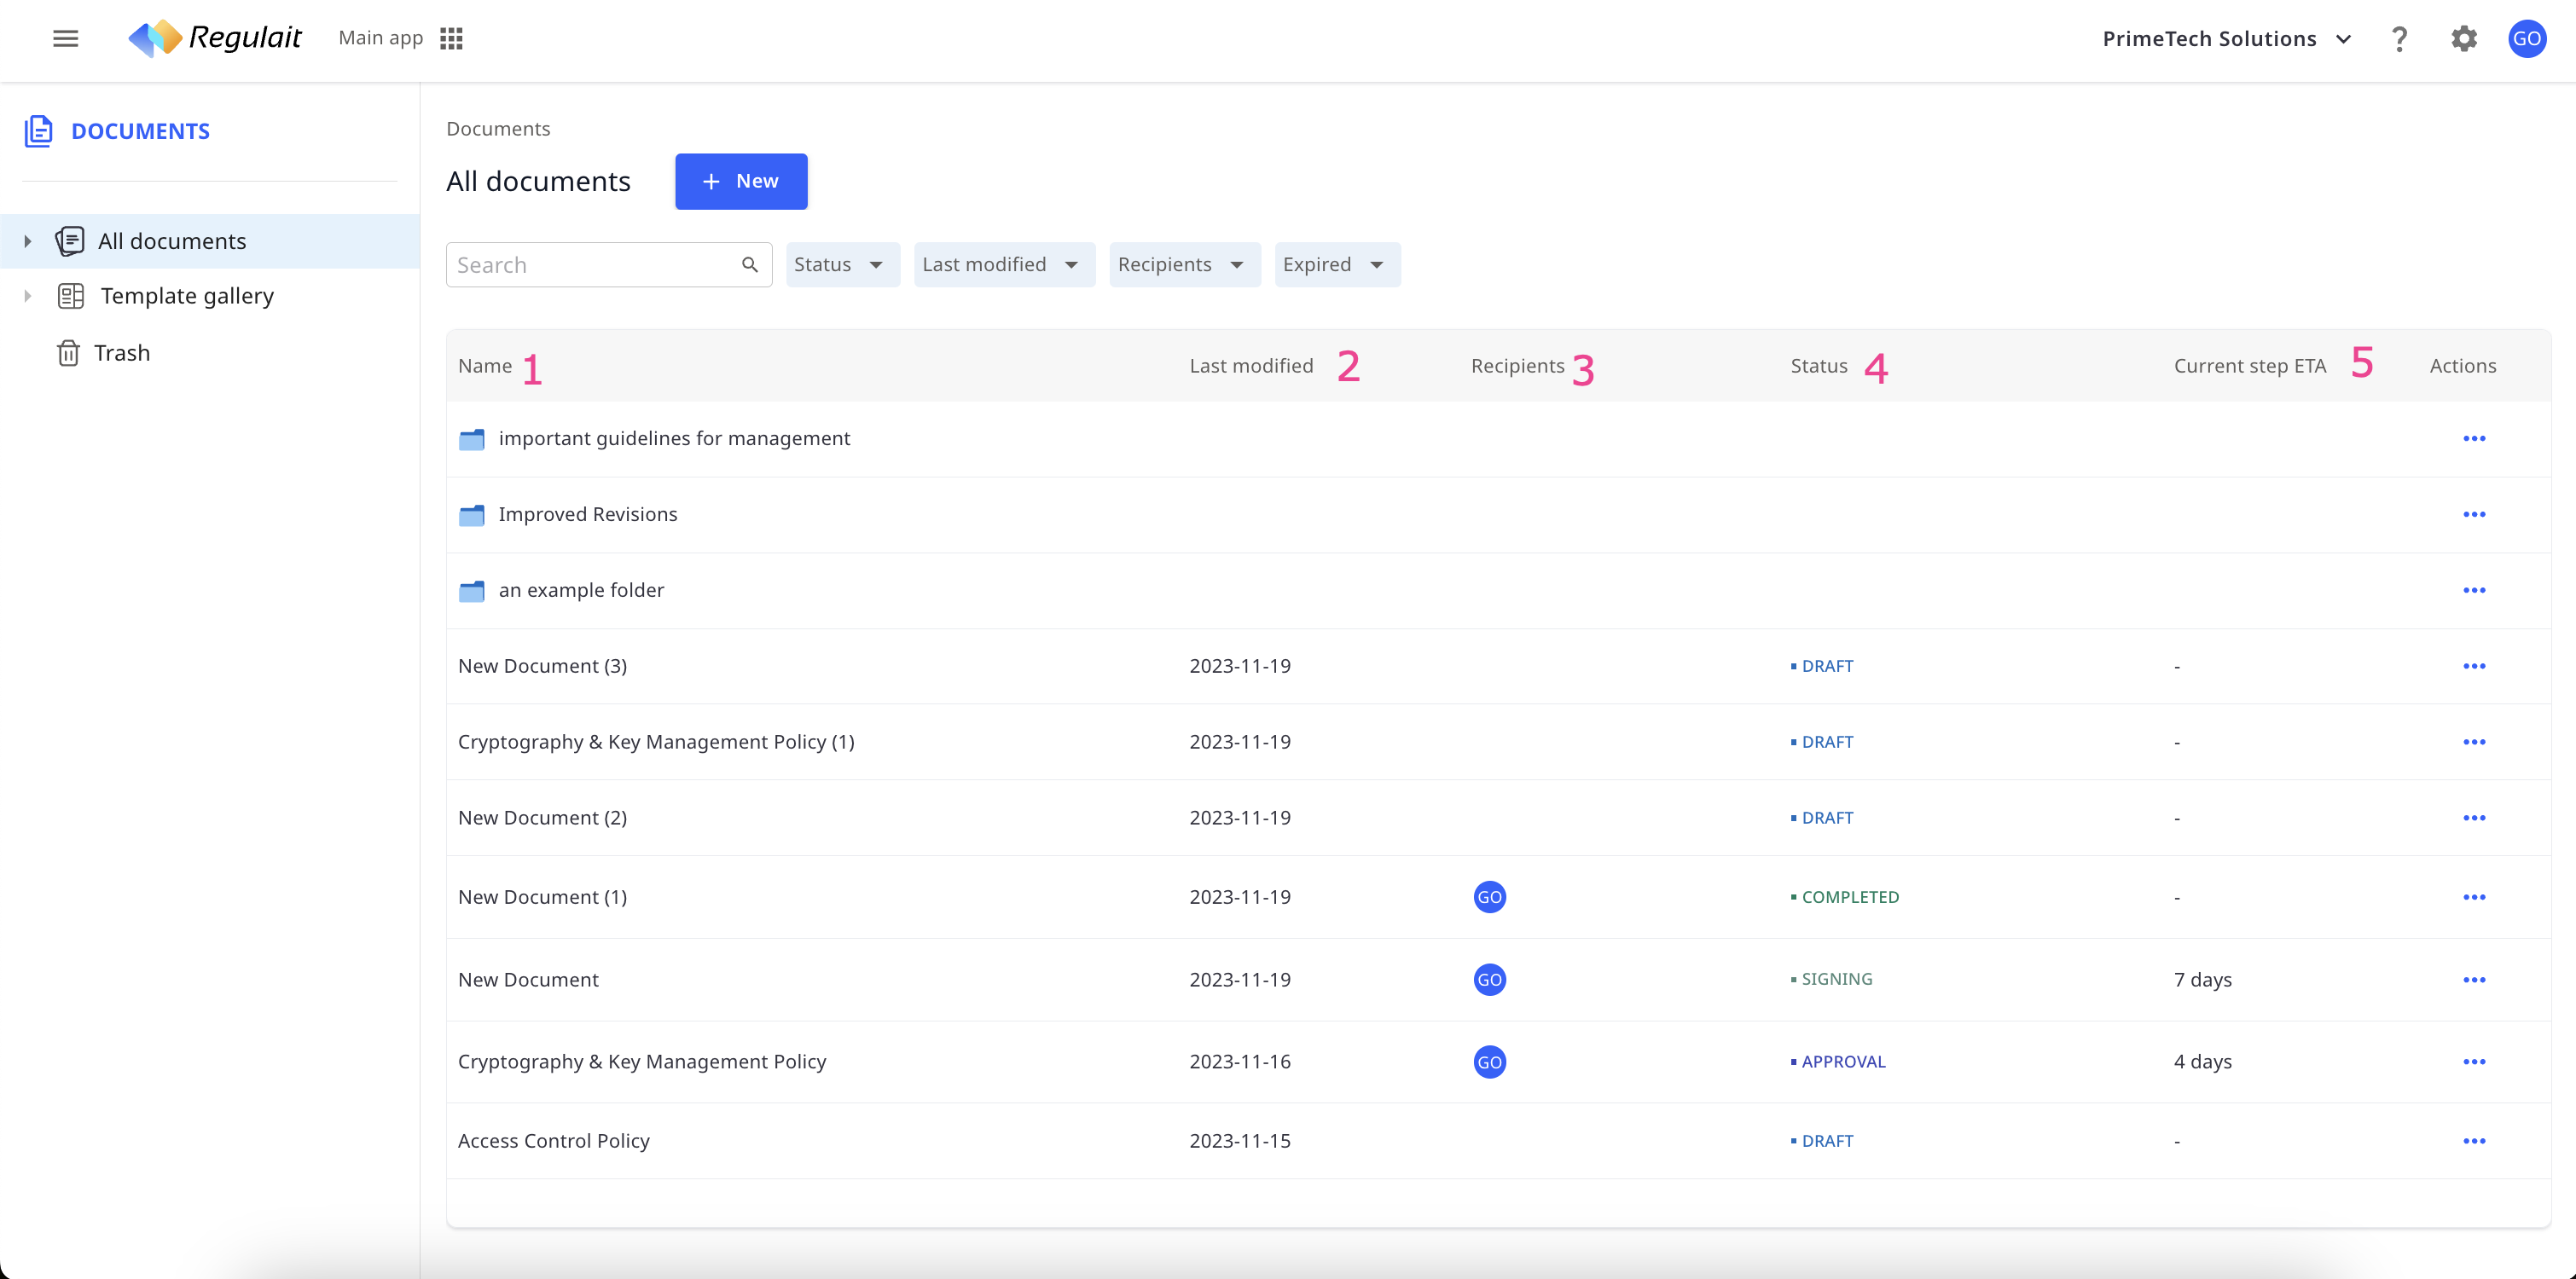Click the search magnifier icon
This screenshot has height=1279, width=2576.
[750, 265]
